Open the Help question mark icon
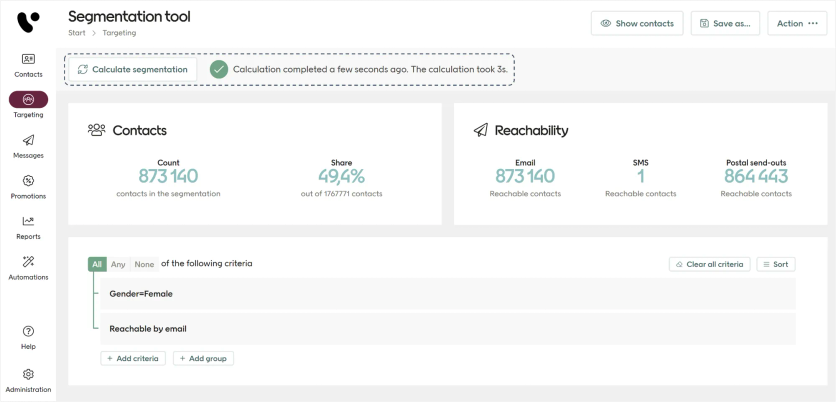The width and height of the screenshot is (836, 402). (28, 332)
